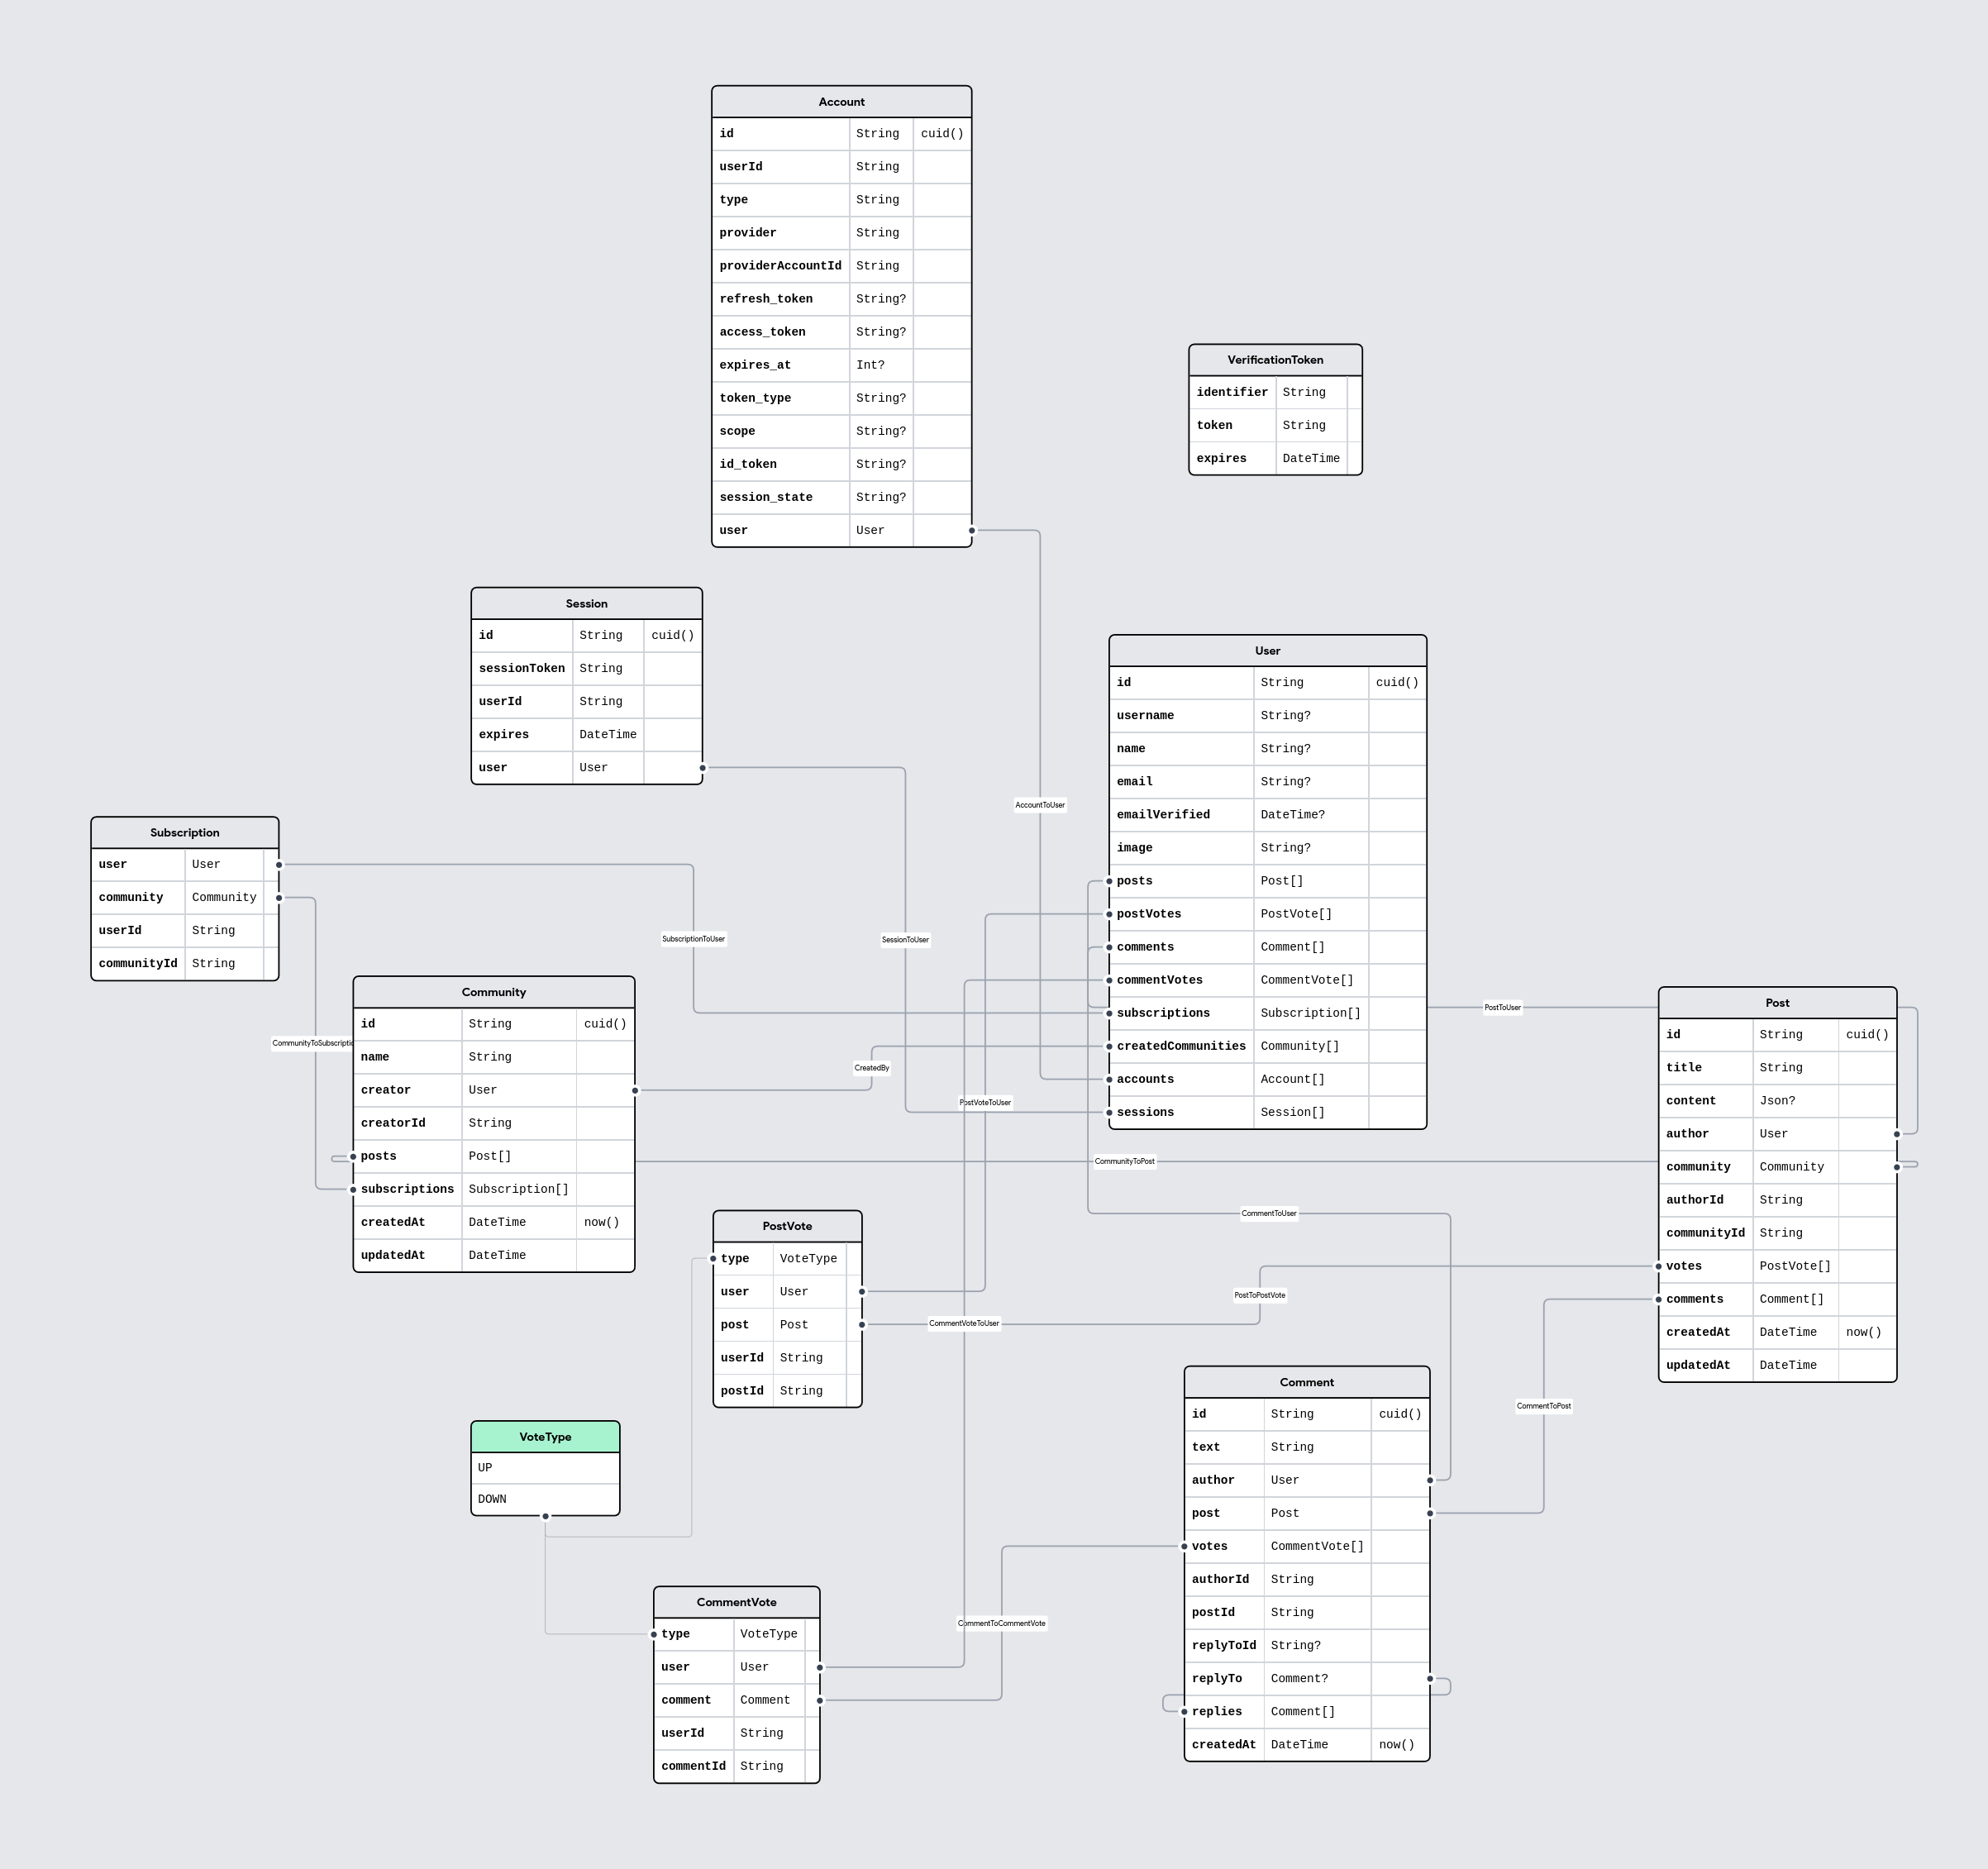Click the Json? type cell in Post

coord(1795,1101)
